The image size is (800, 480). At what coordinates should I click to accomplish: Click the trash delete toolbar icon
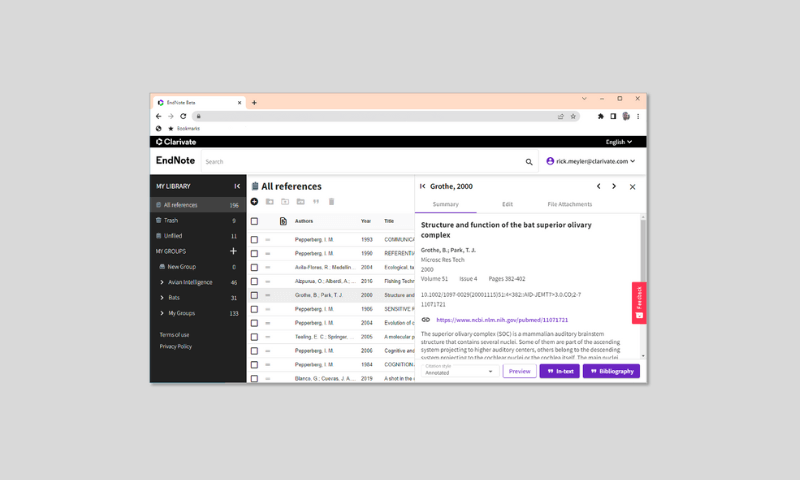(x=331, y=201)
